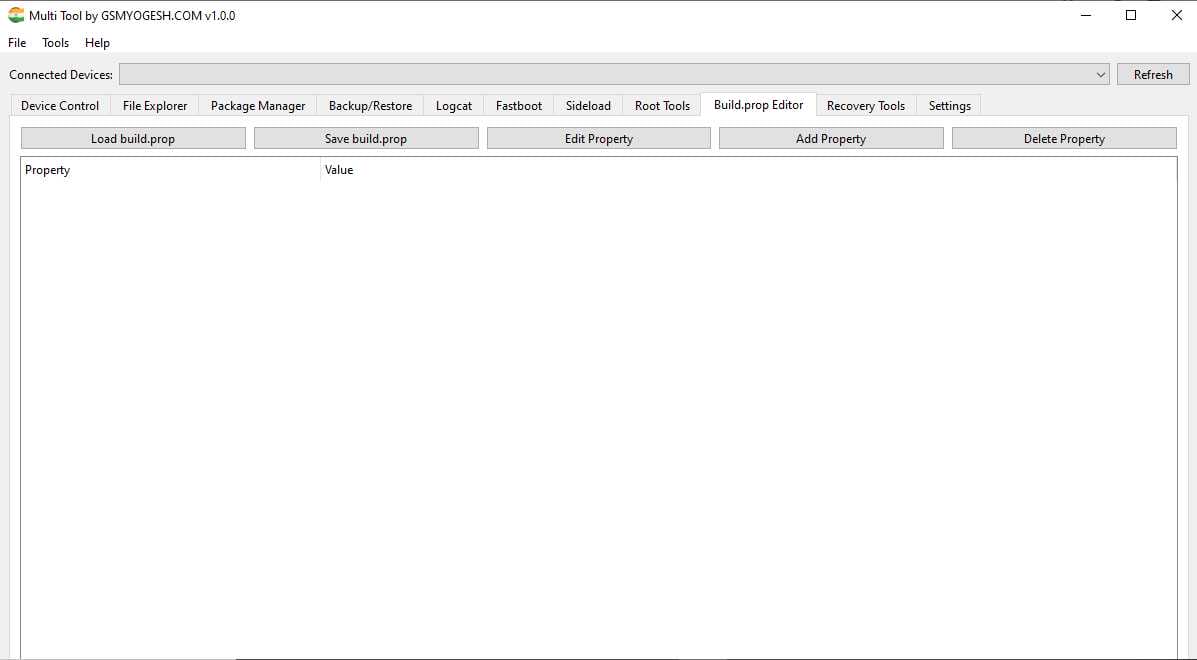The height and width of the screenshot is (660, 1197).
Task: Click the Refresh button
Action: pyautogui.click(x=1153, y=75)
